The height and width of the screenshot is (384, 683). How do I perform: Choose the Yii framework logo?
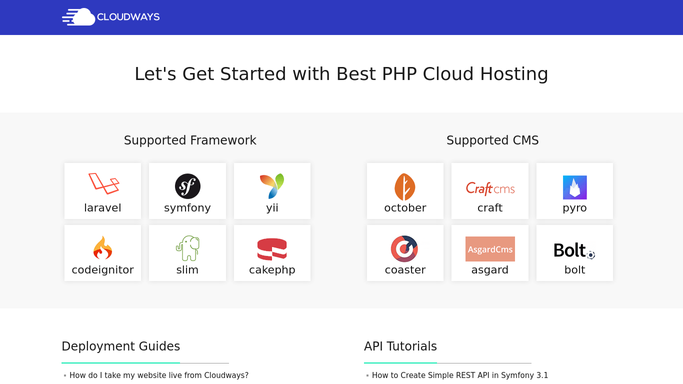[x=272, y=185]
